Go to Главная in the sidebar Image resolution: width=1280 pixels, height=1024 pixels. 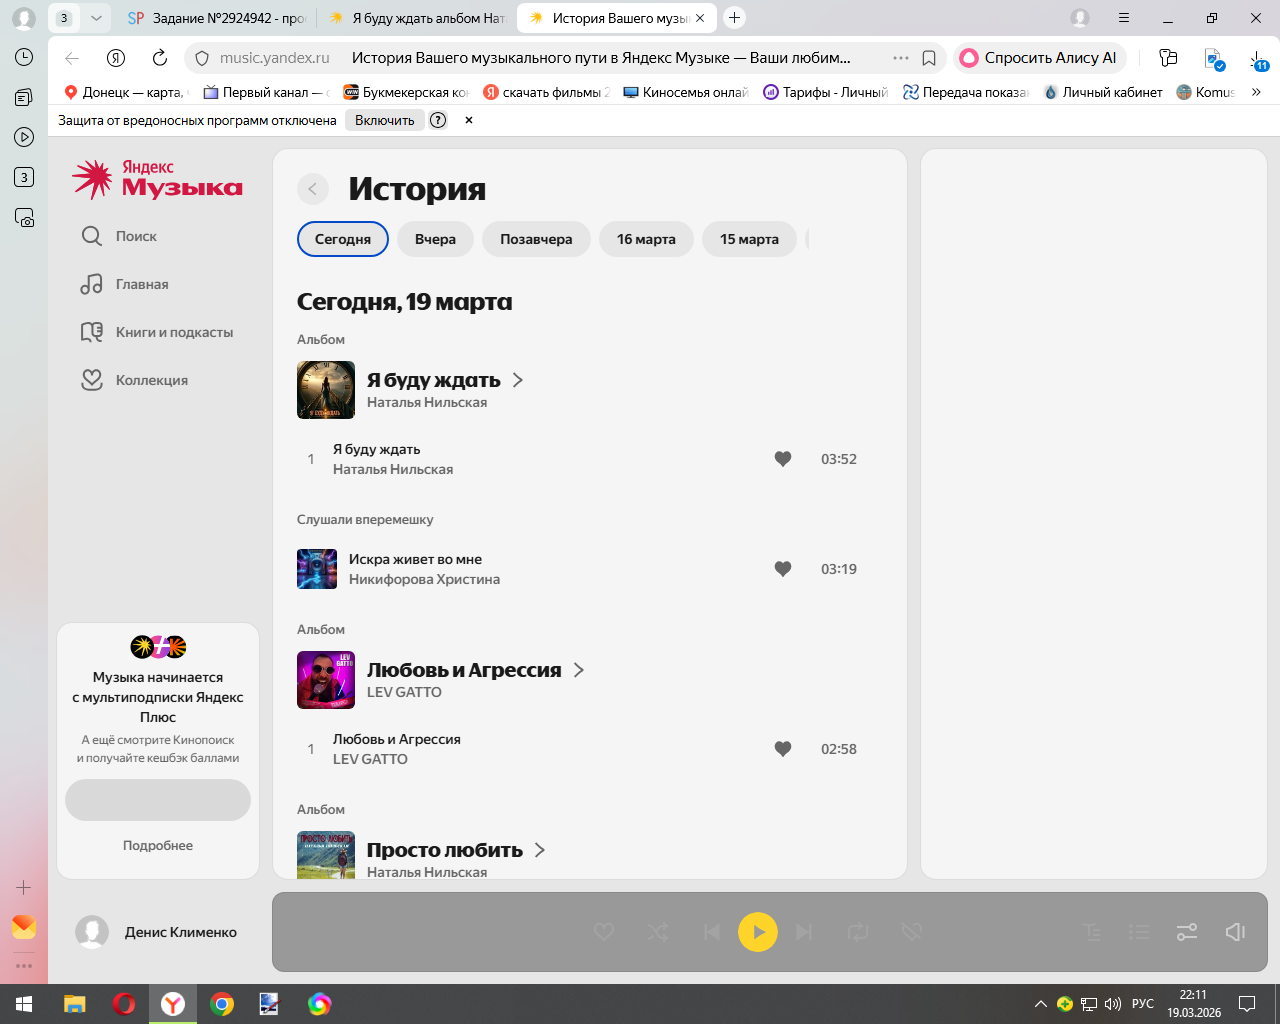[125, 284]
